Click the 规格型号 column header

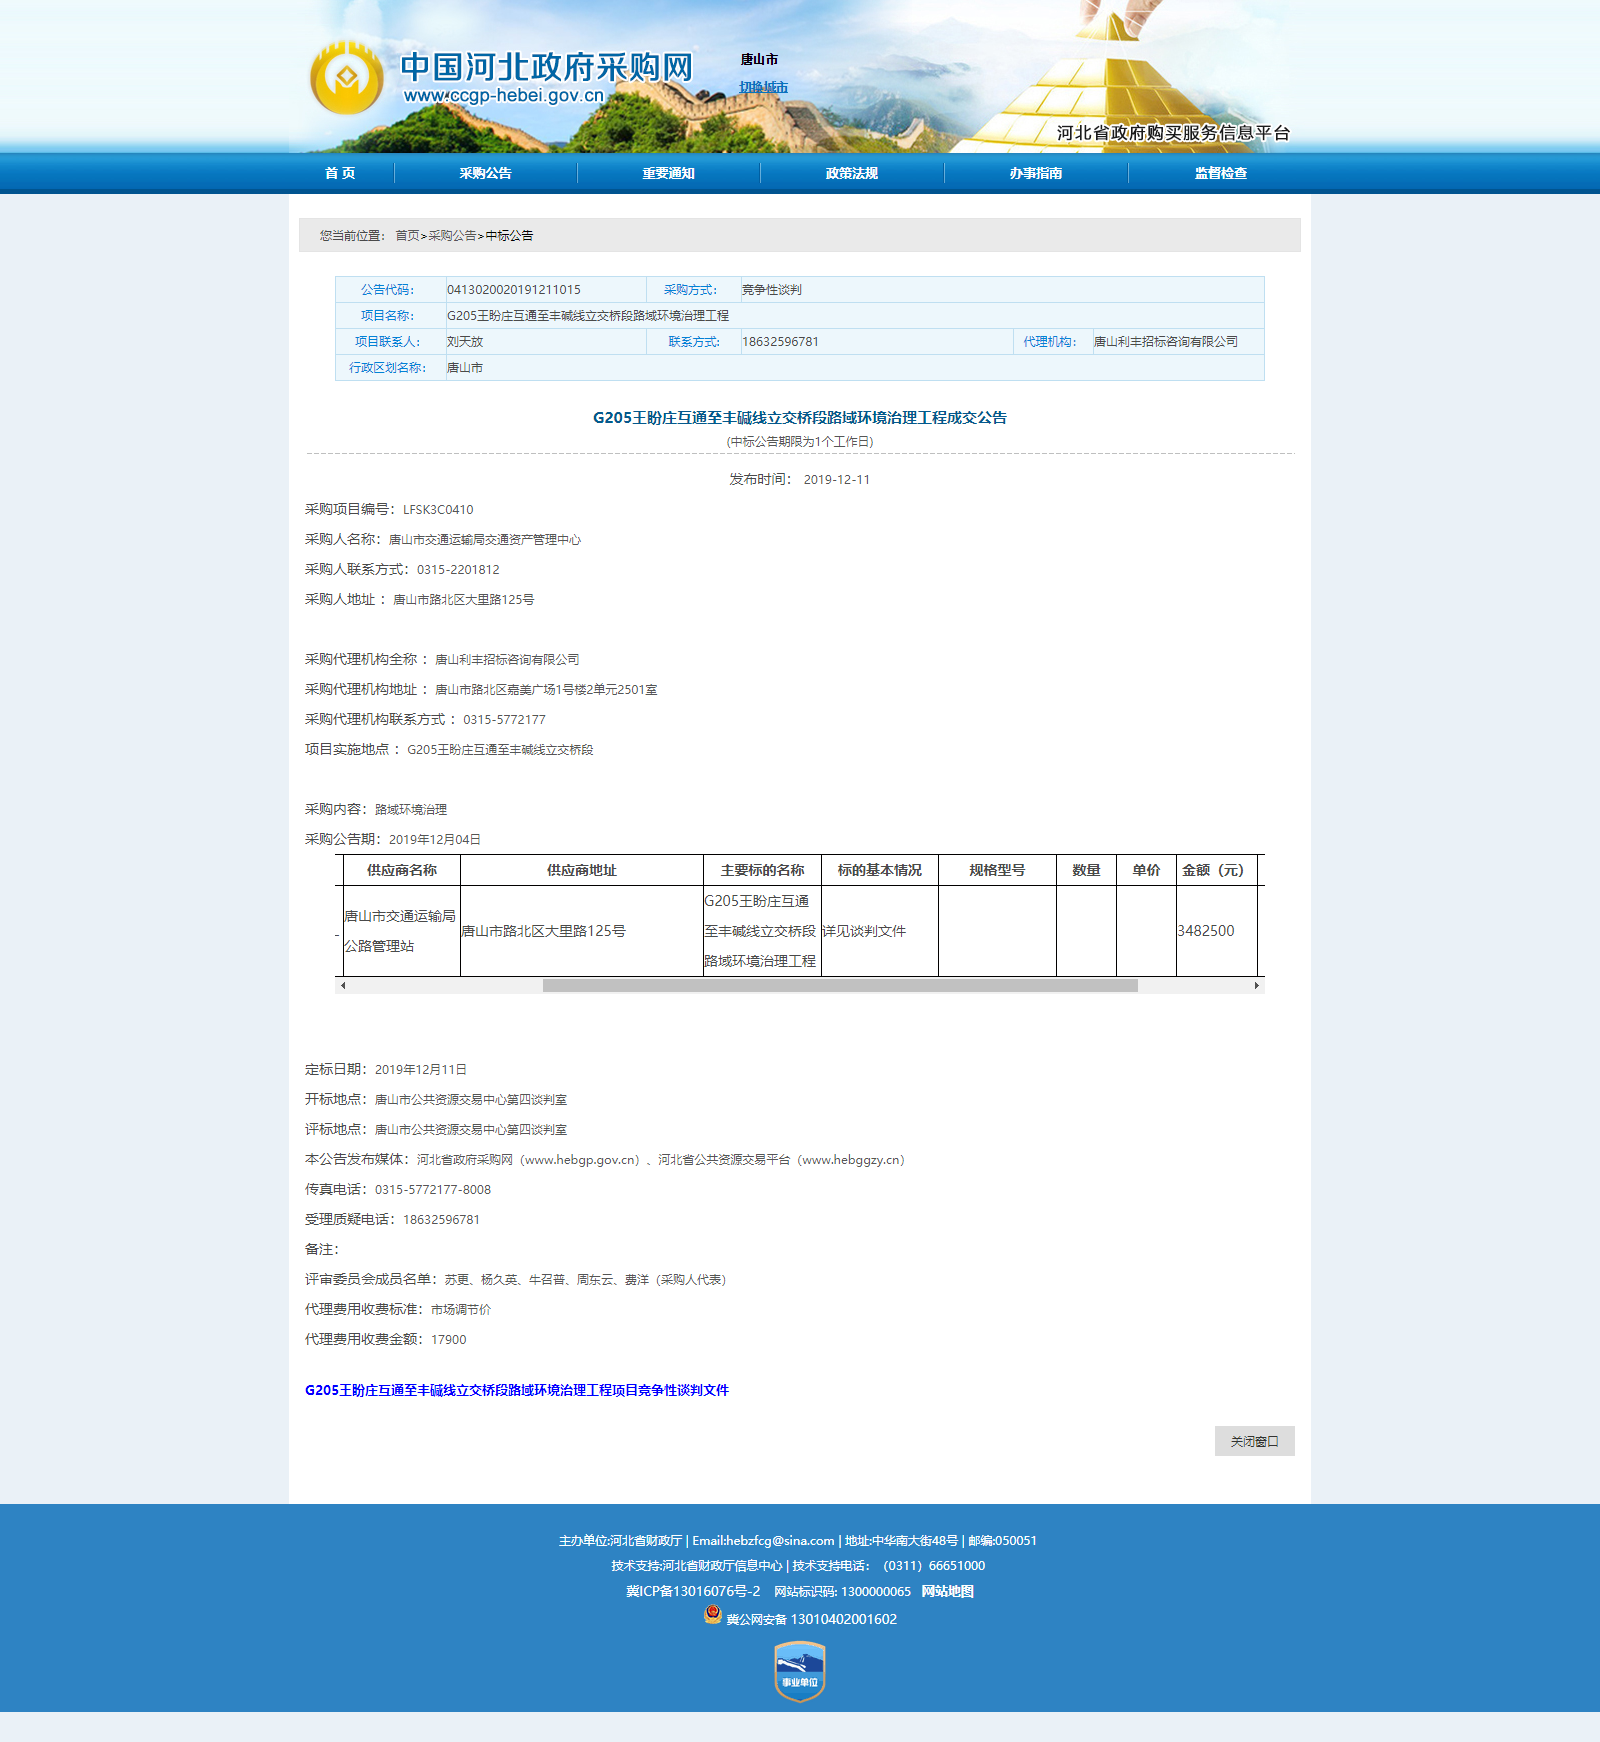997,870
